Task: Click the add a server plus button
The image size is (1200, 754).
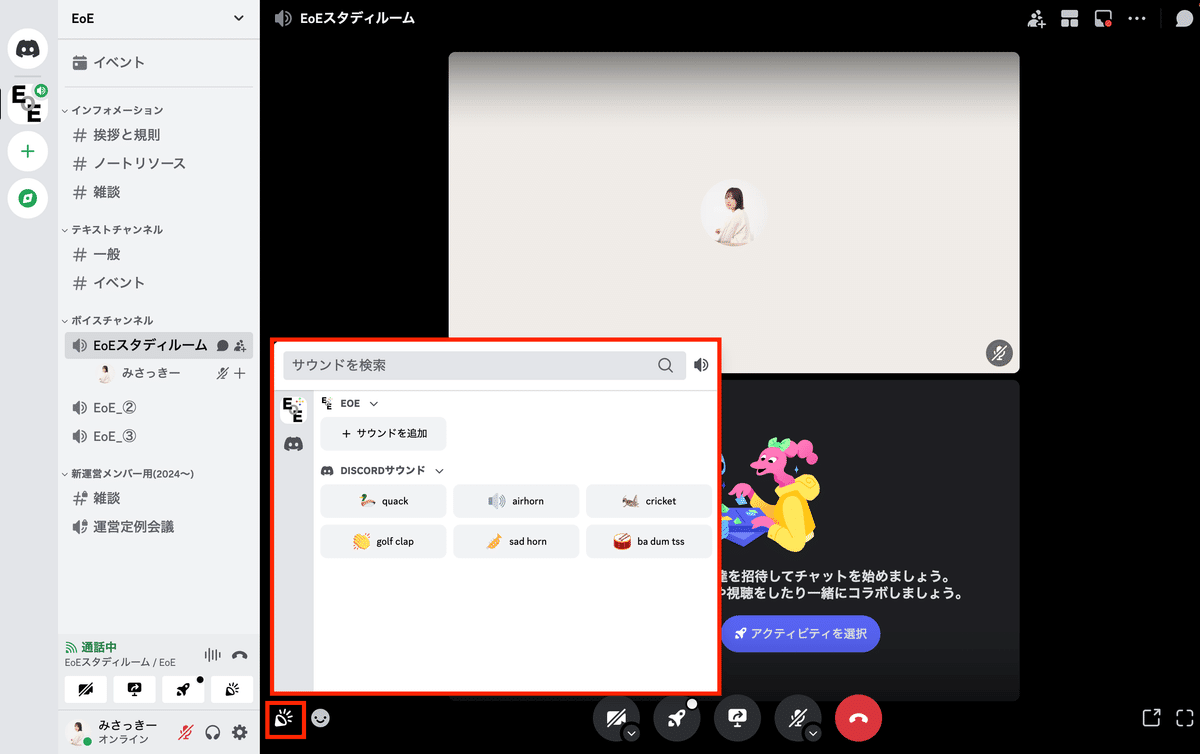Action: coord(28,152)
